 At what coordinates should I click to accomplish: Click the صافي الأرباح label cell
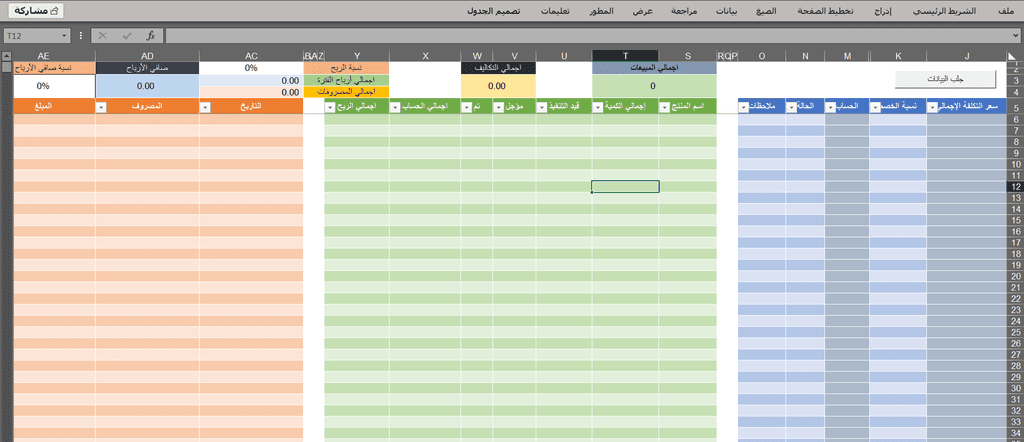[148, 68]
